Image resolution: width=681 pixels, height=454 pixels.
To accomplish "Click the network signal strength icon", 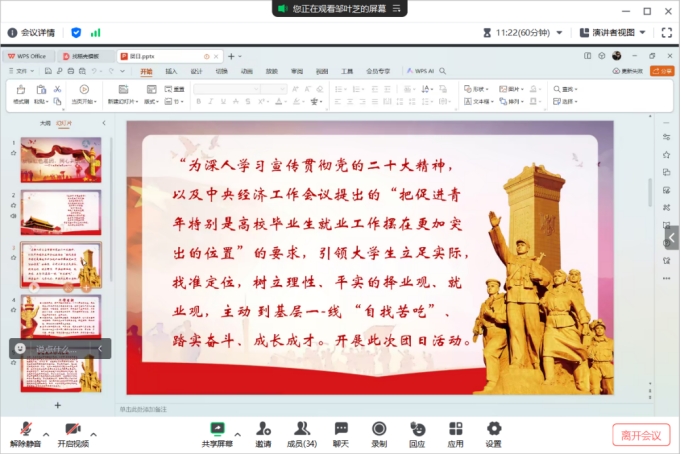I will pos(96,32).
